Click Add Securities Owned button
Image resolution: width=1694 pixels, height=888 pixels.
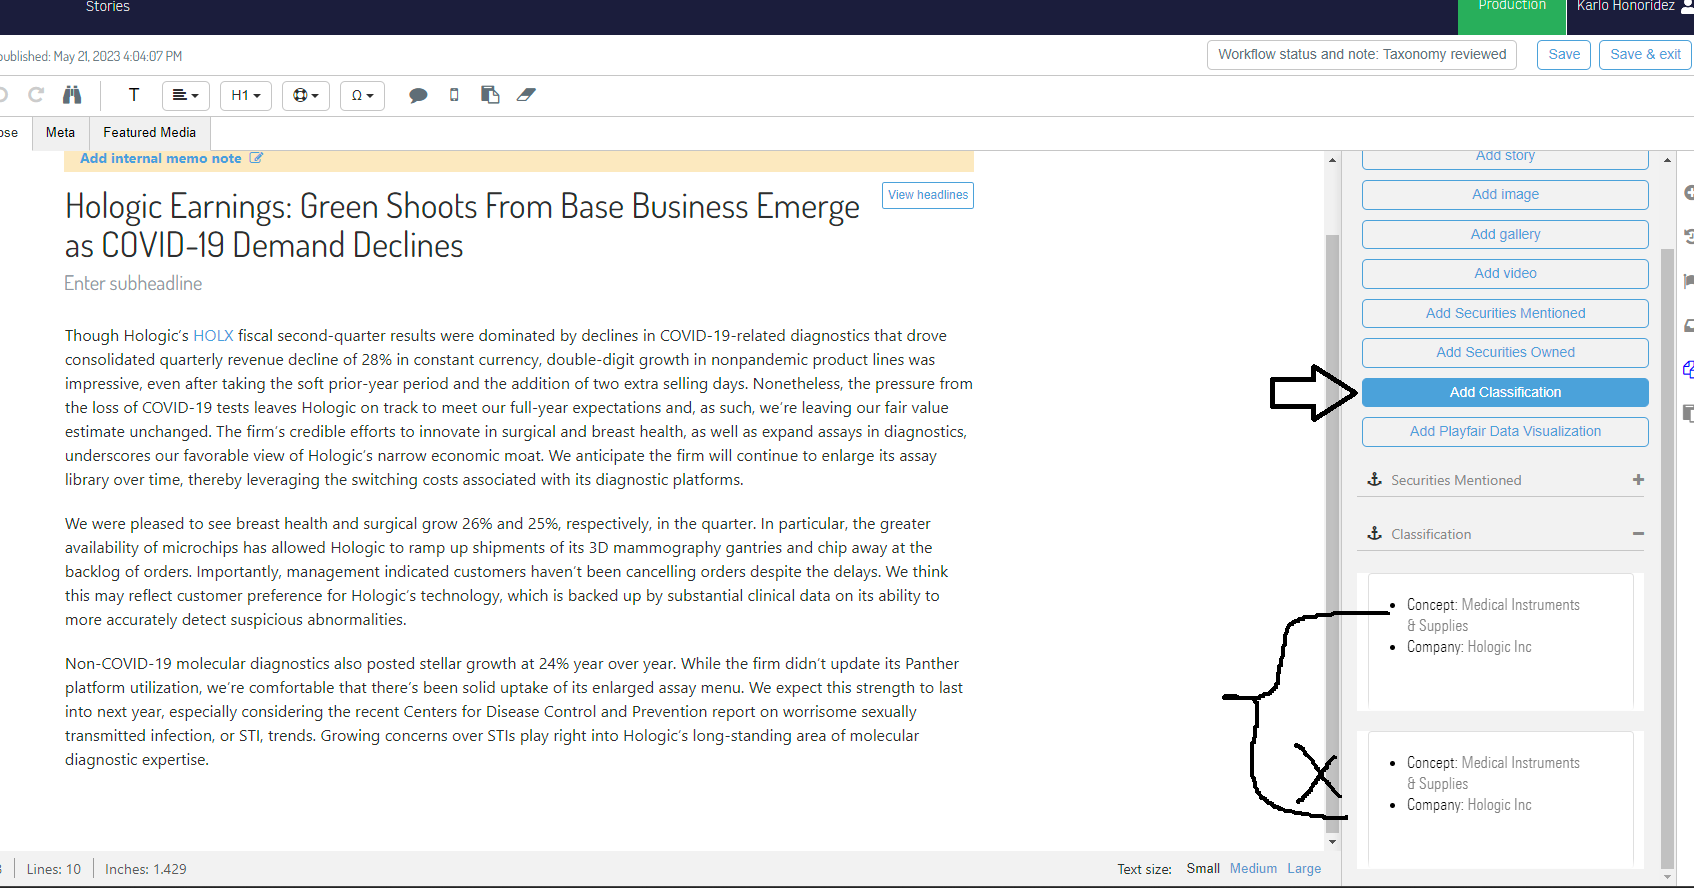(x=1505, y=352)
